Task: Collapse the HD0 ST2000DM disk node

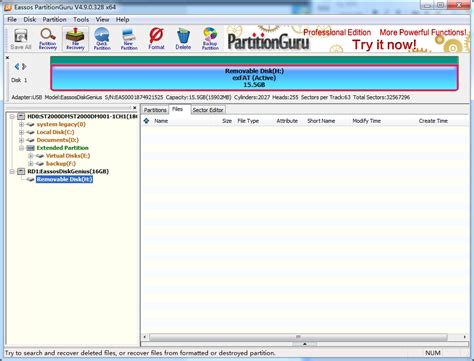Action: 12,116
